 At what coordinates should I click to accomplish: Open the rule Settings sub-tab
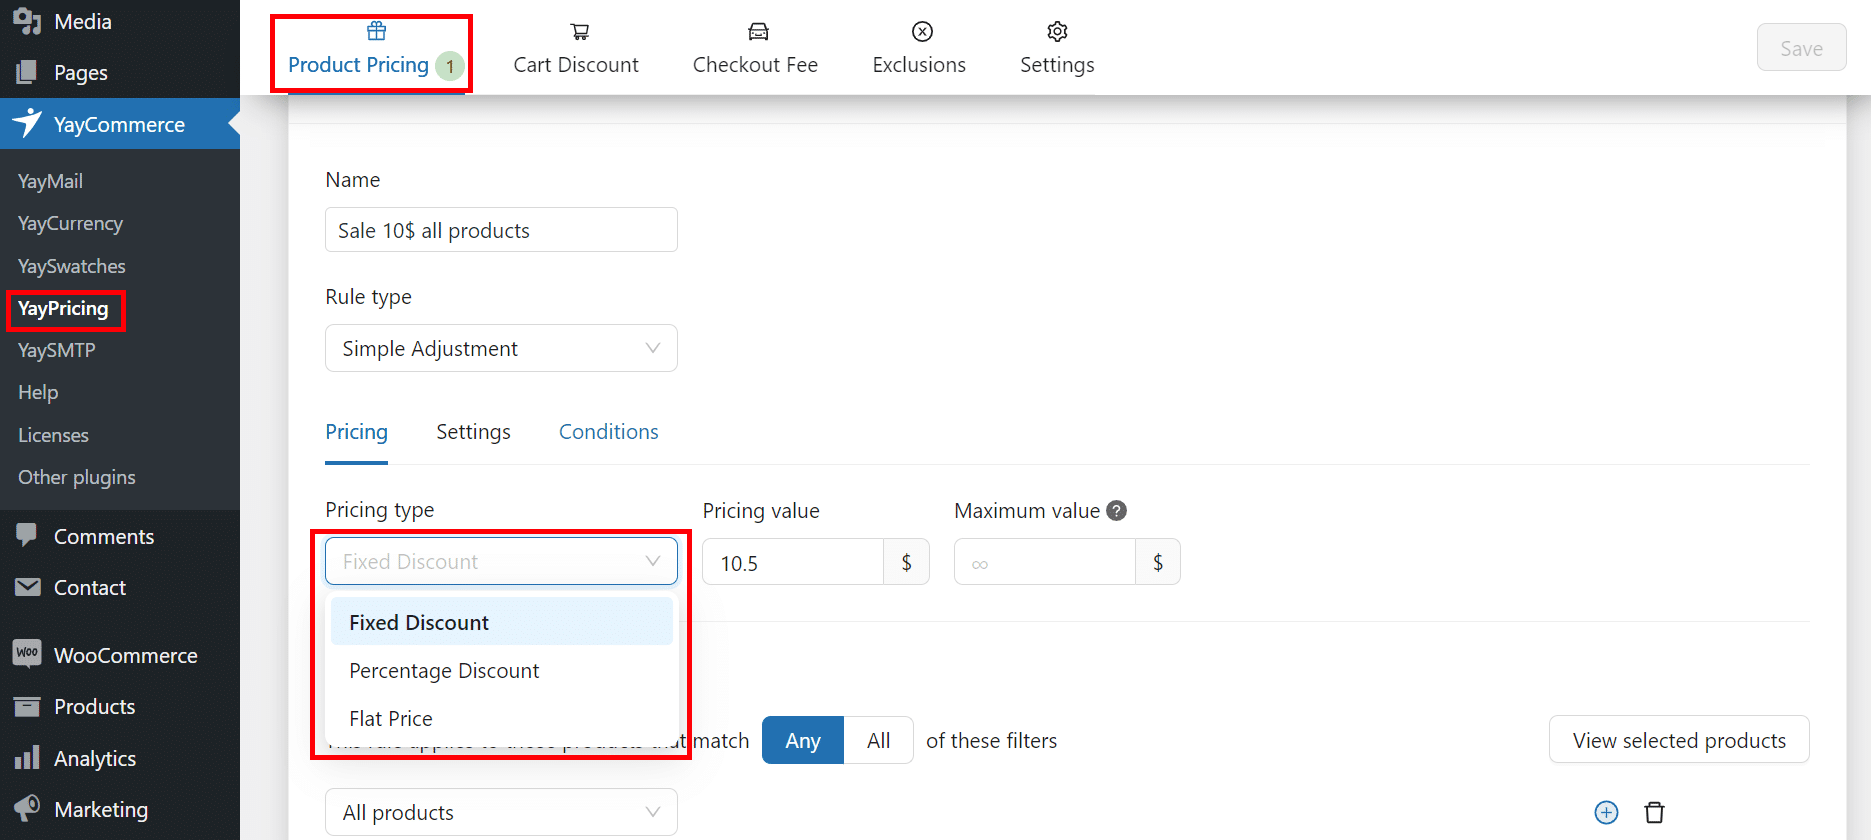coord(473,432)
